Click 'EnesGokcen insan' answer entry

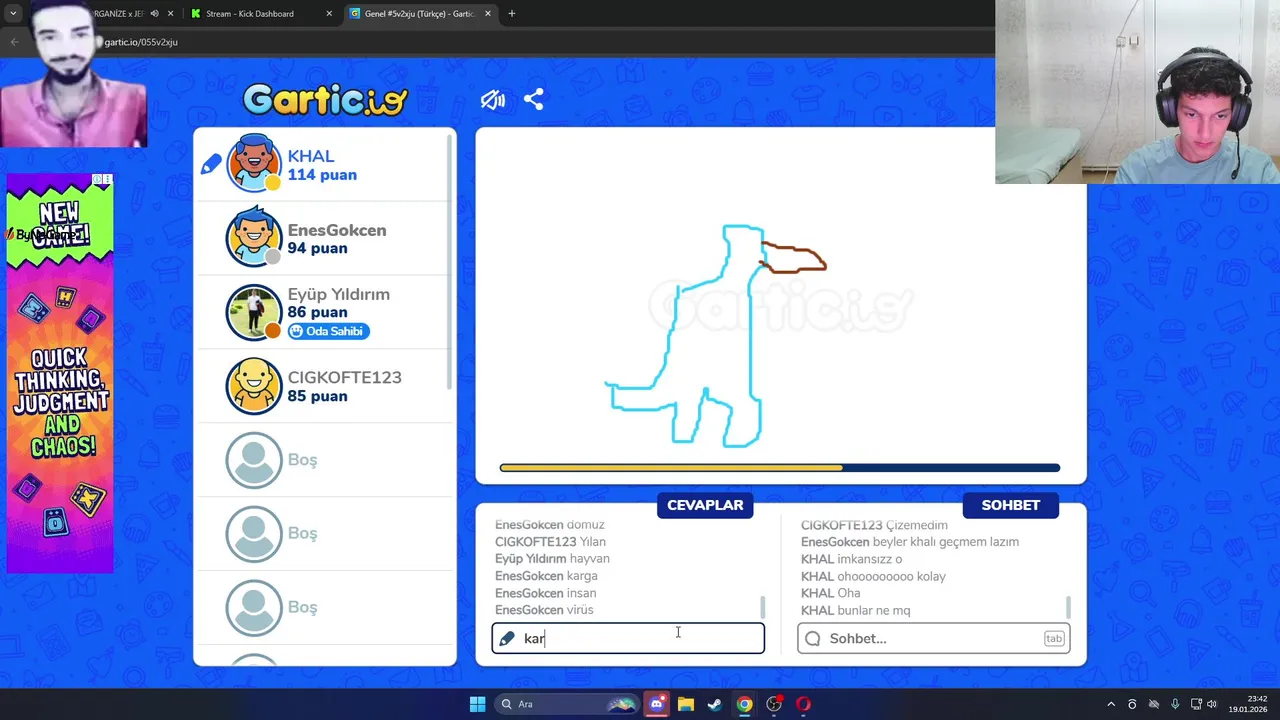click(x=545, y=593)
